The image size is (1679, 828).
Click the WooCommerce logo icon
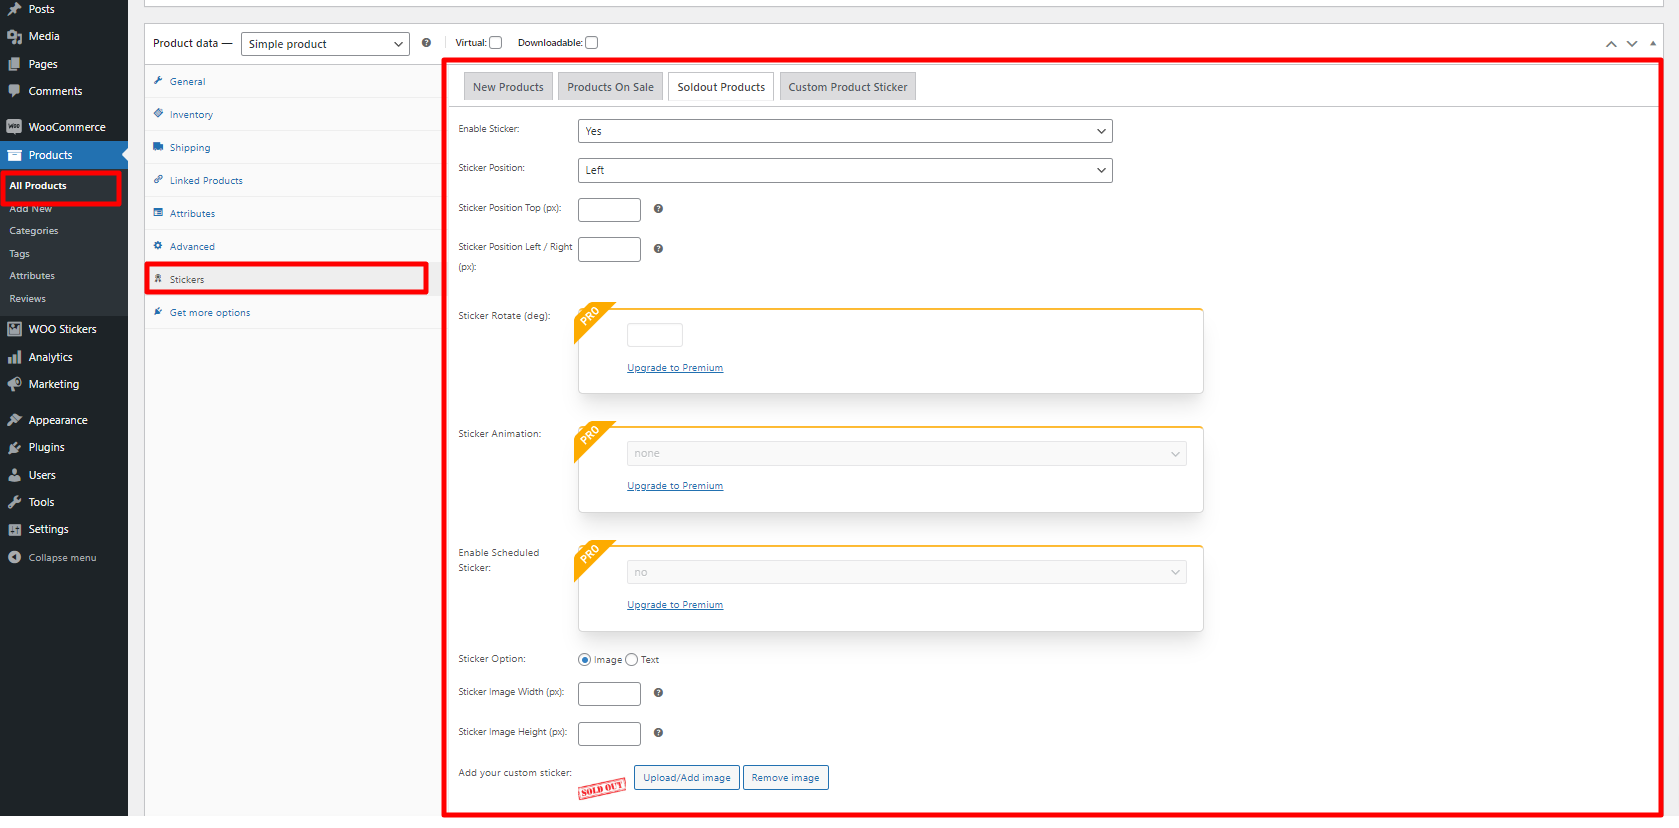click(14, 127)
